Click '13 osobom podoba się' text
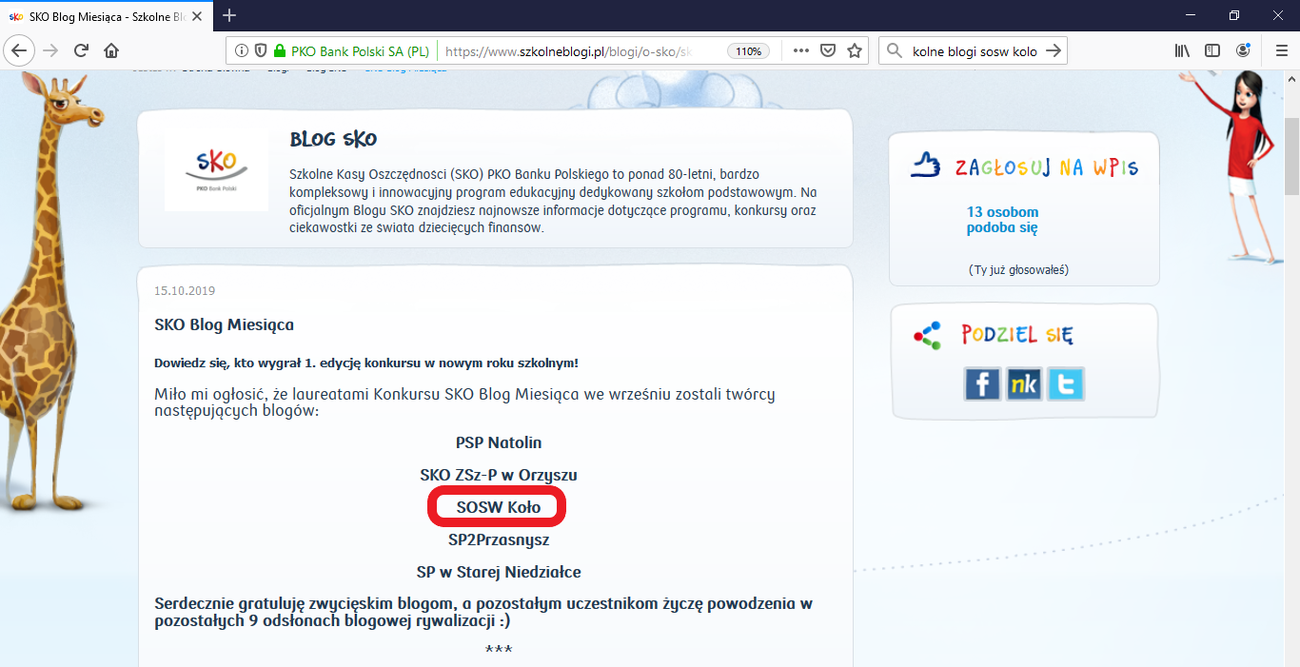Viewport: 1300px width, 667px height. (1002, 220)
